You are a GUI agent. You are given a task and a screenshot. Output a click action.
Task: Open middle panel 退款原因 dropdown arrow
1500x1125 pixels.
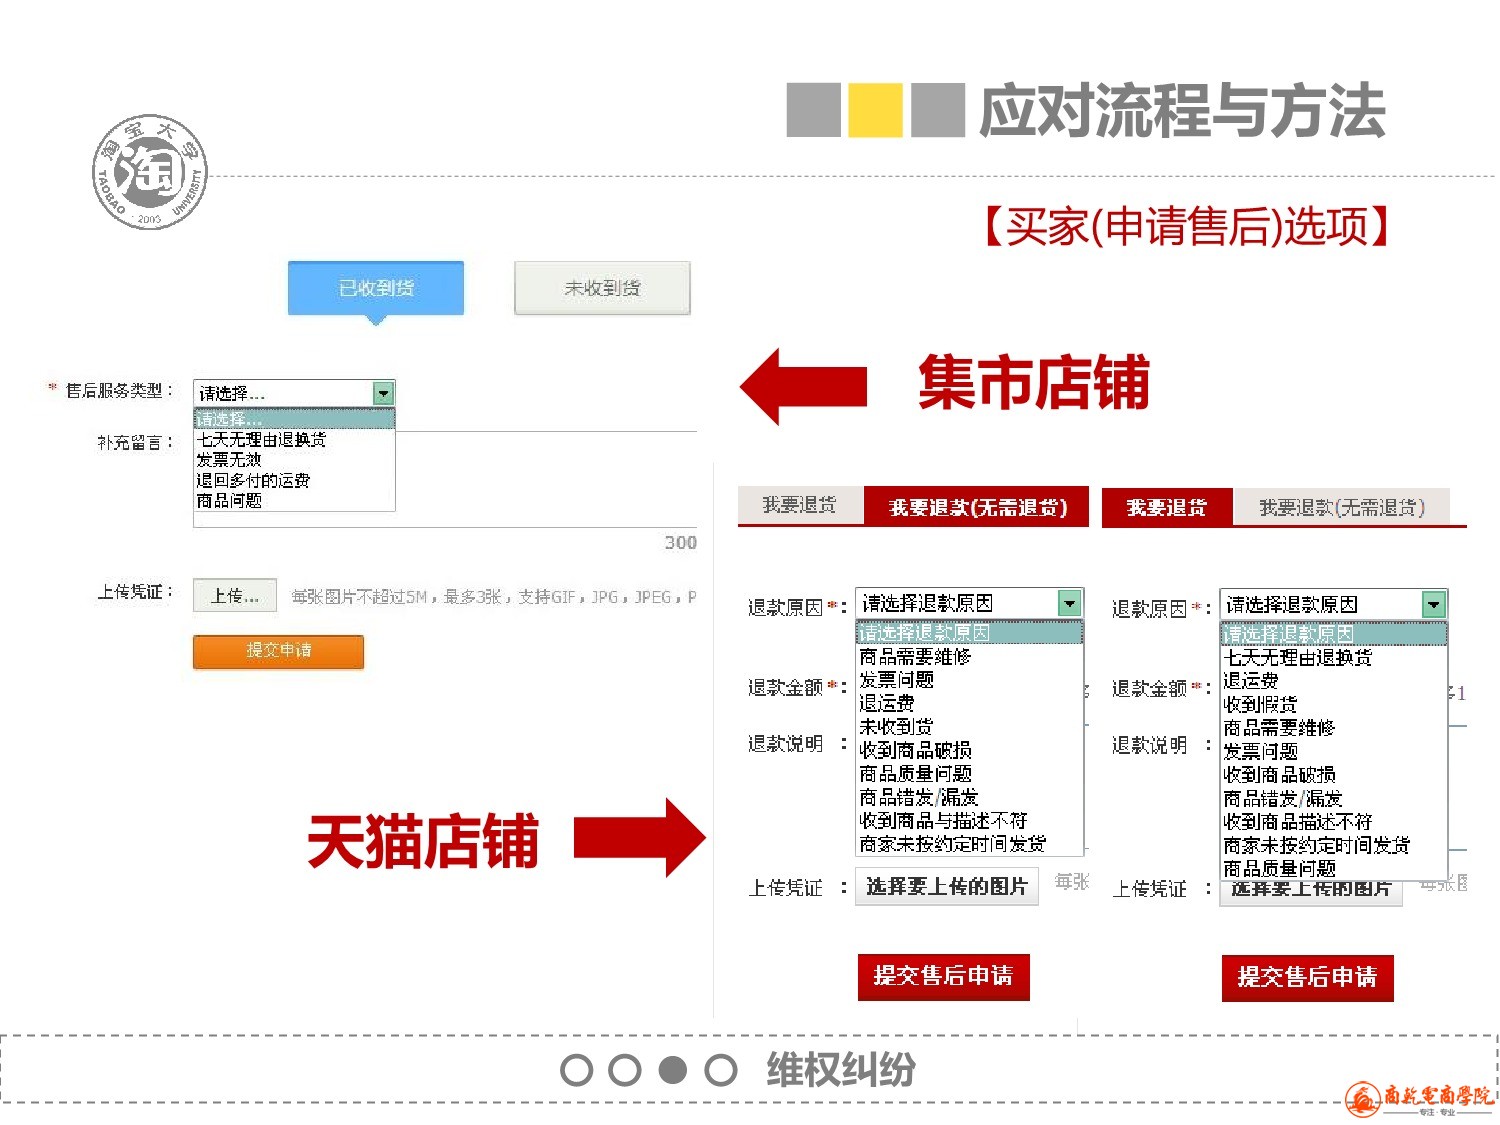pyautogui.click(x=1070, y=603)
